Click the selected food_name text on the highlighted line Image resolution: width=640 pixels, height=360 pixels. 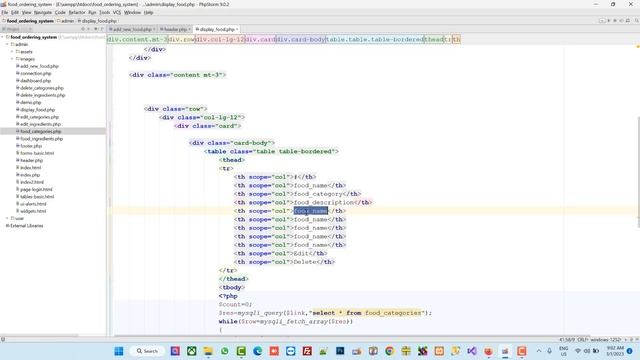tap(311, 211)
